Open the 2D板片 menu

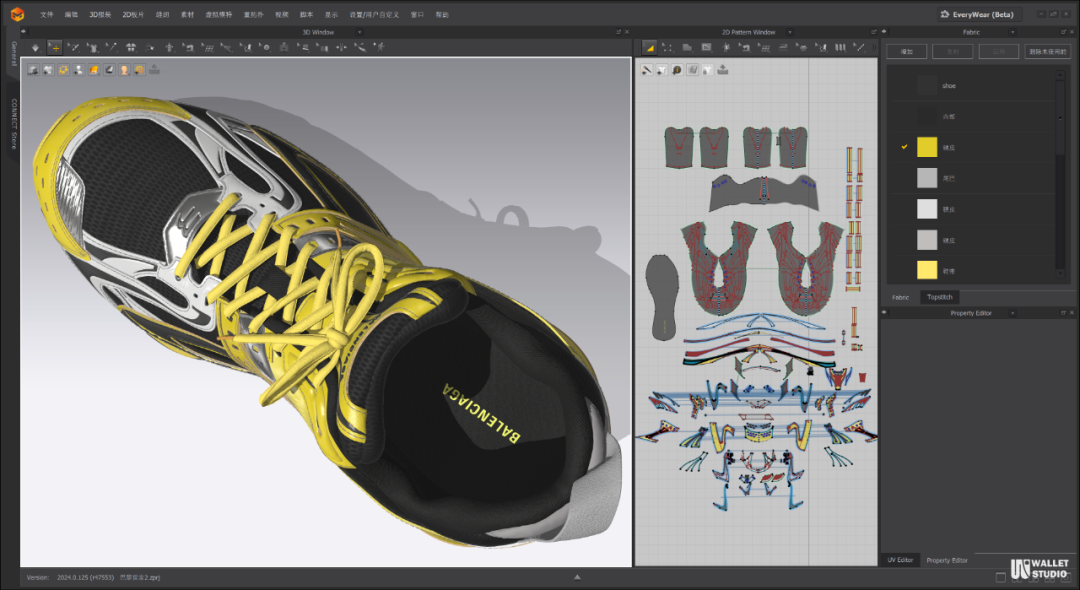coord(133,14)
